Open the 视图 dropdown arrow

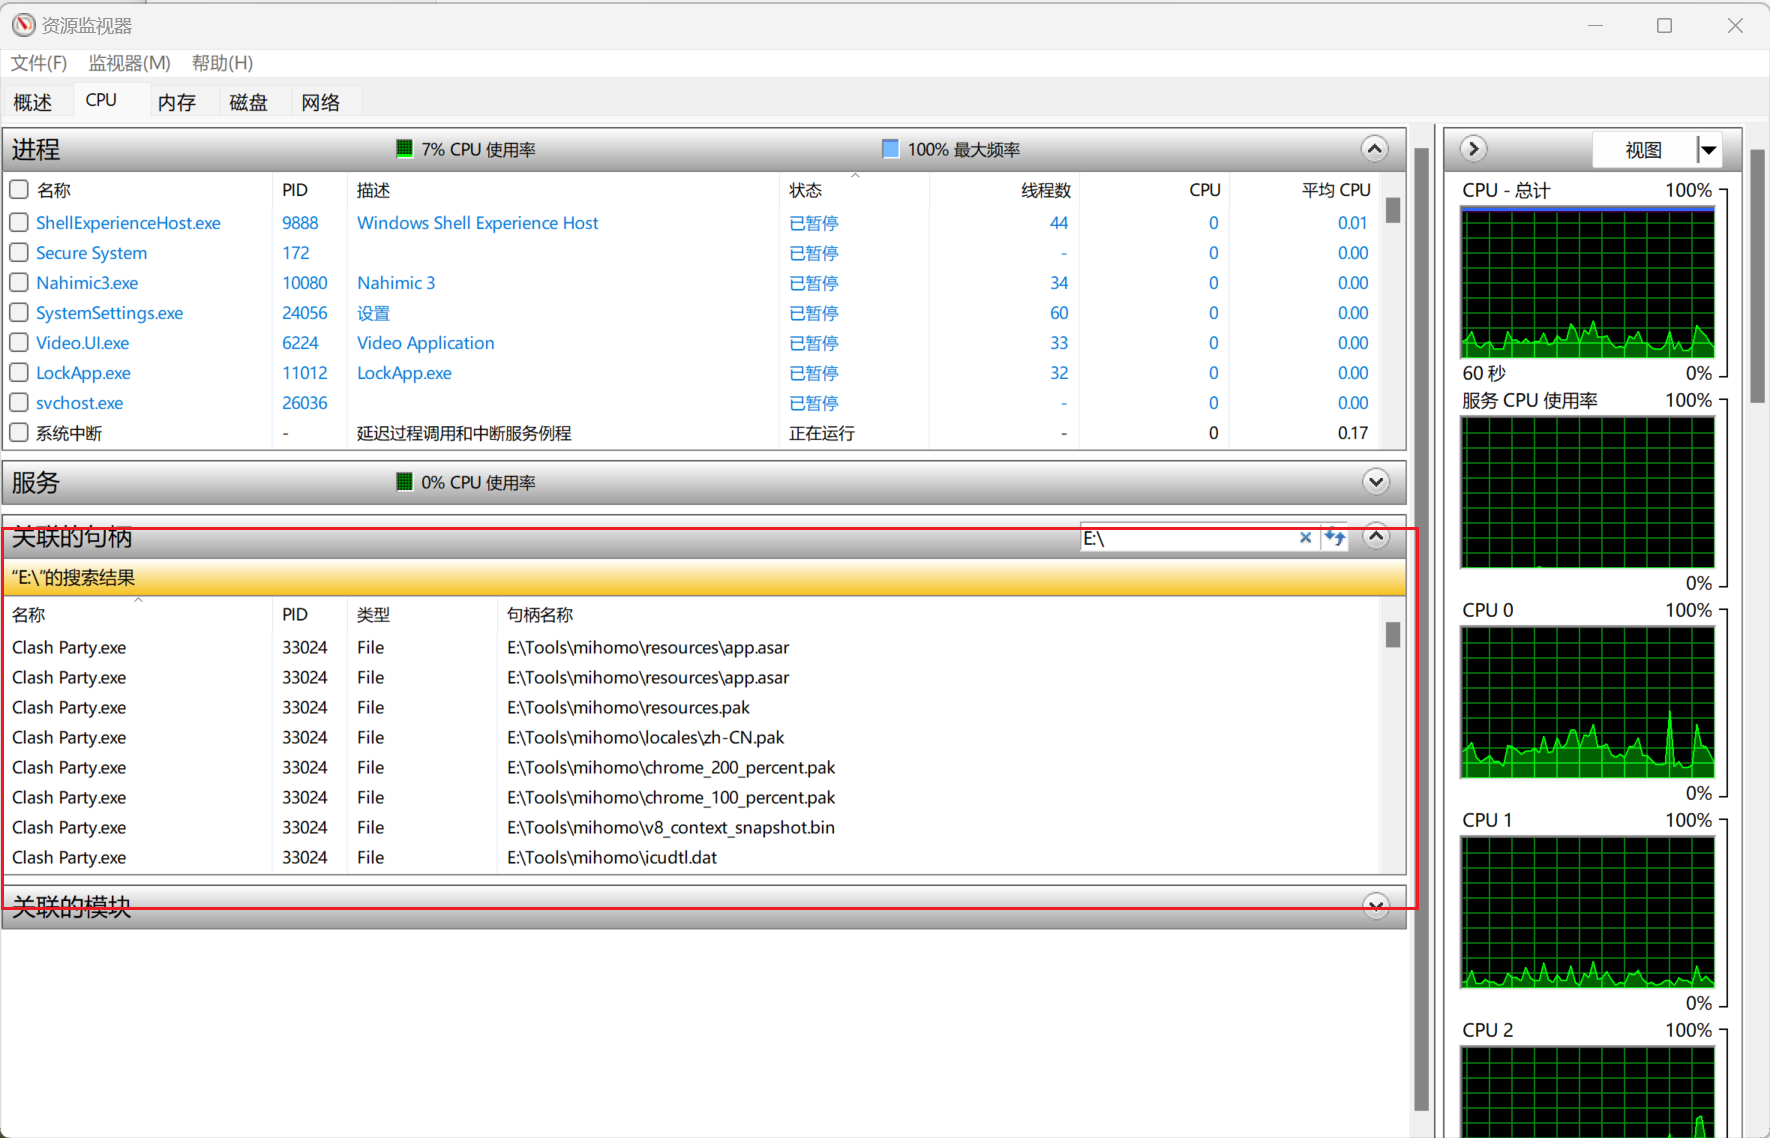(1709, 150)
